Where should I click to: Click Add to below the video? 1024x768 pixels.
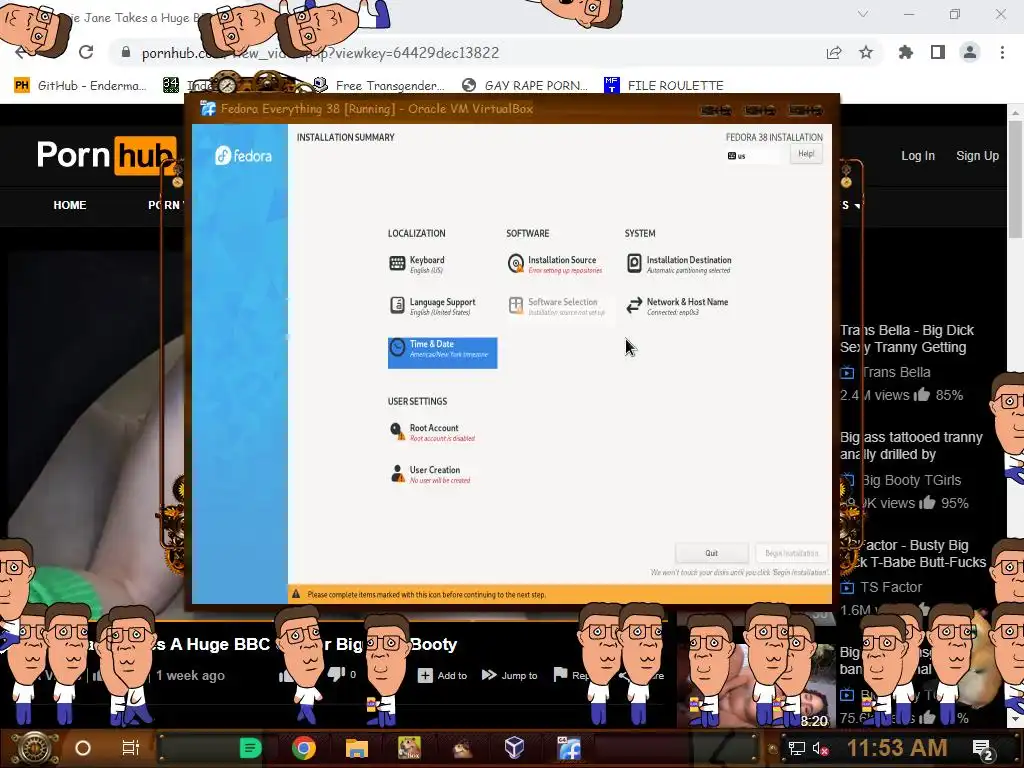[443, 675]
